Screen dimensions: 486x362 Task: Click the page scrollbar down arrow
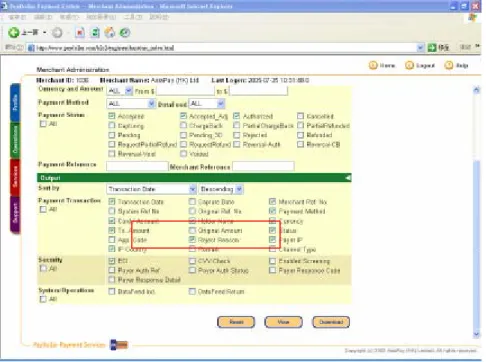[477, 334]
